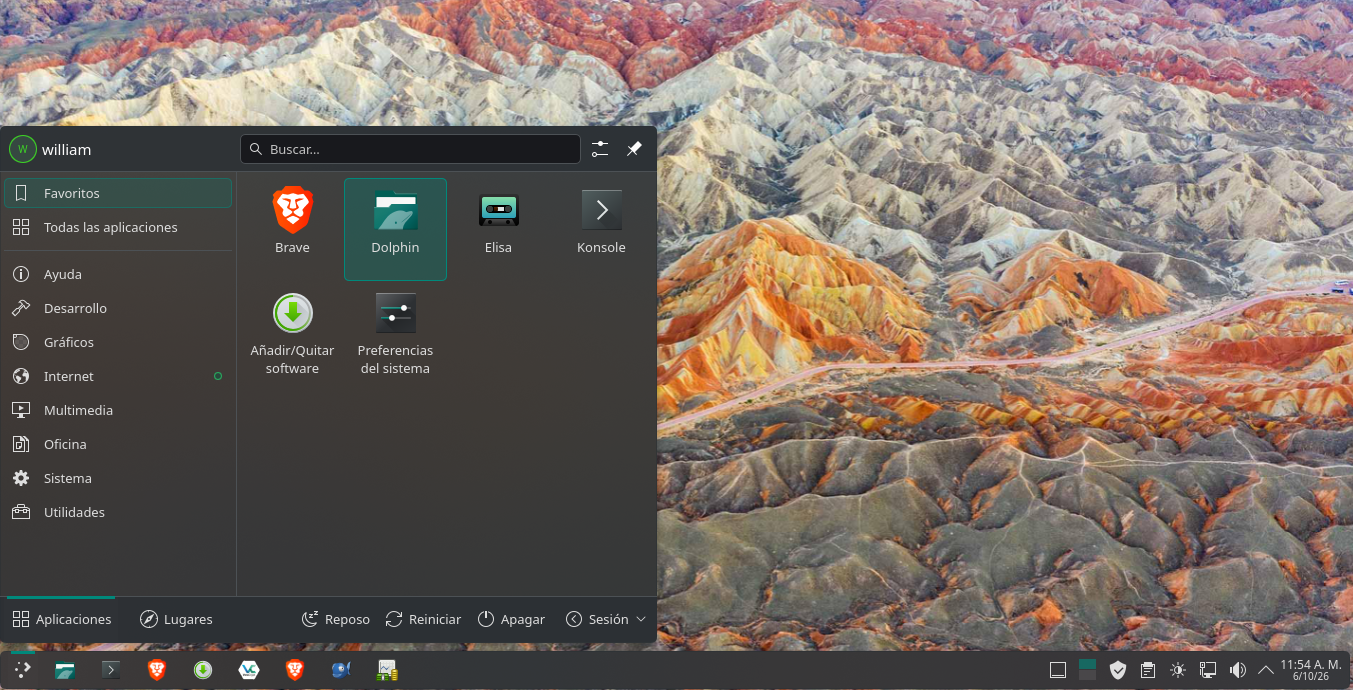Open the finance chart app in the taskbar
Image resolution: width=1353 pixels, height=690 pixels.
pos(387,670)
